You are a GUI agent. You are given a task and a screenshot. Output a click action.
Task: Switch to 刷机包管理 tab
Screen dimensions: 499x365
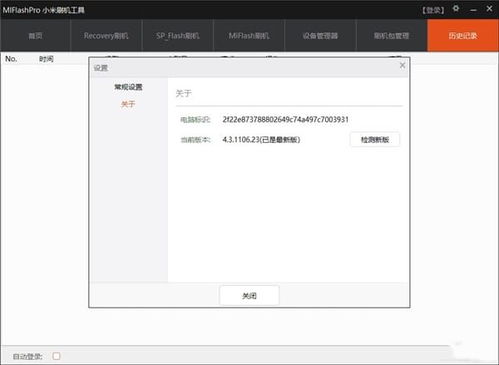(x=391, y=35)
